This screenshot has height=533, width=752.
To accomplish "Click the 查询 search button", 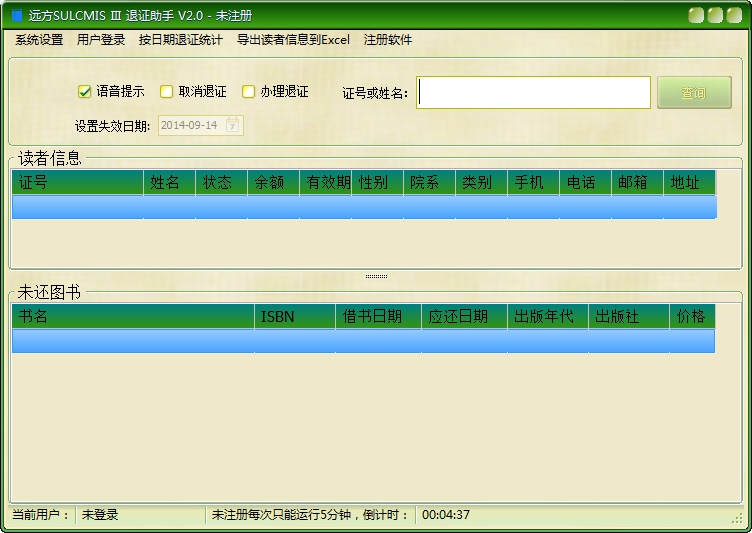I will (694, 93).
